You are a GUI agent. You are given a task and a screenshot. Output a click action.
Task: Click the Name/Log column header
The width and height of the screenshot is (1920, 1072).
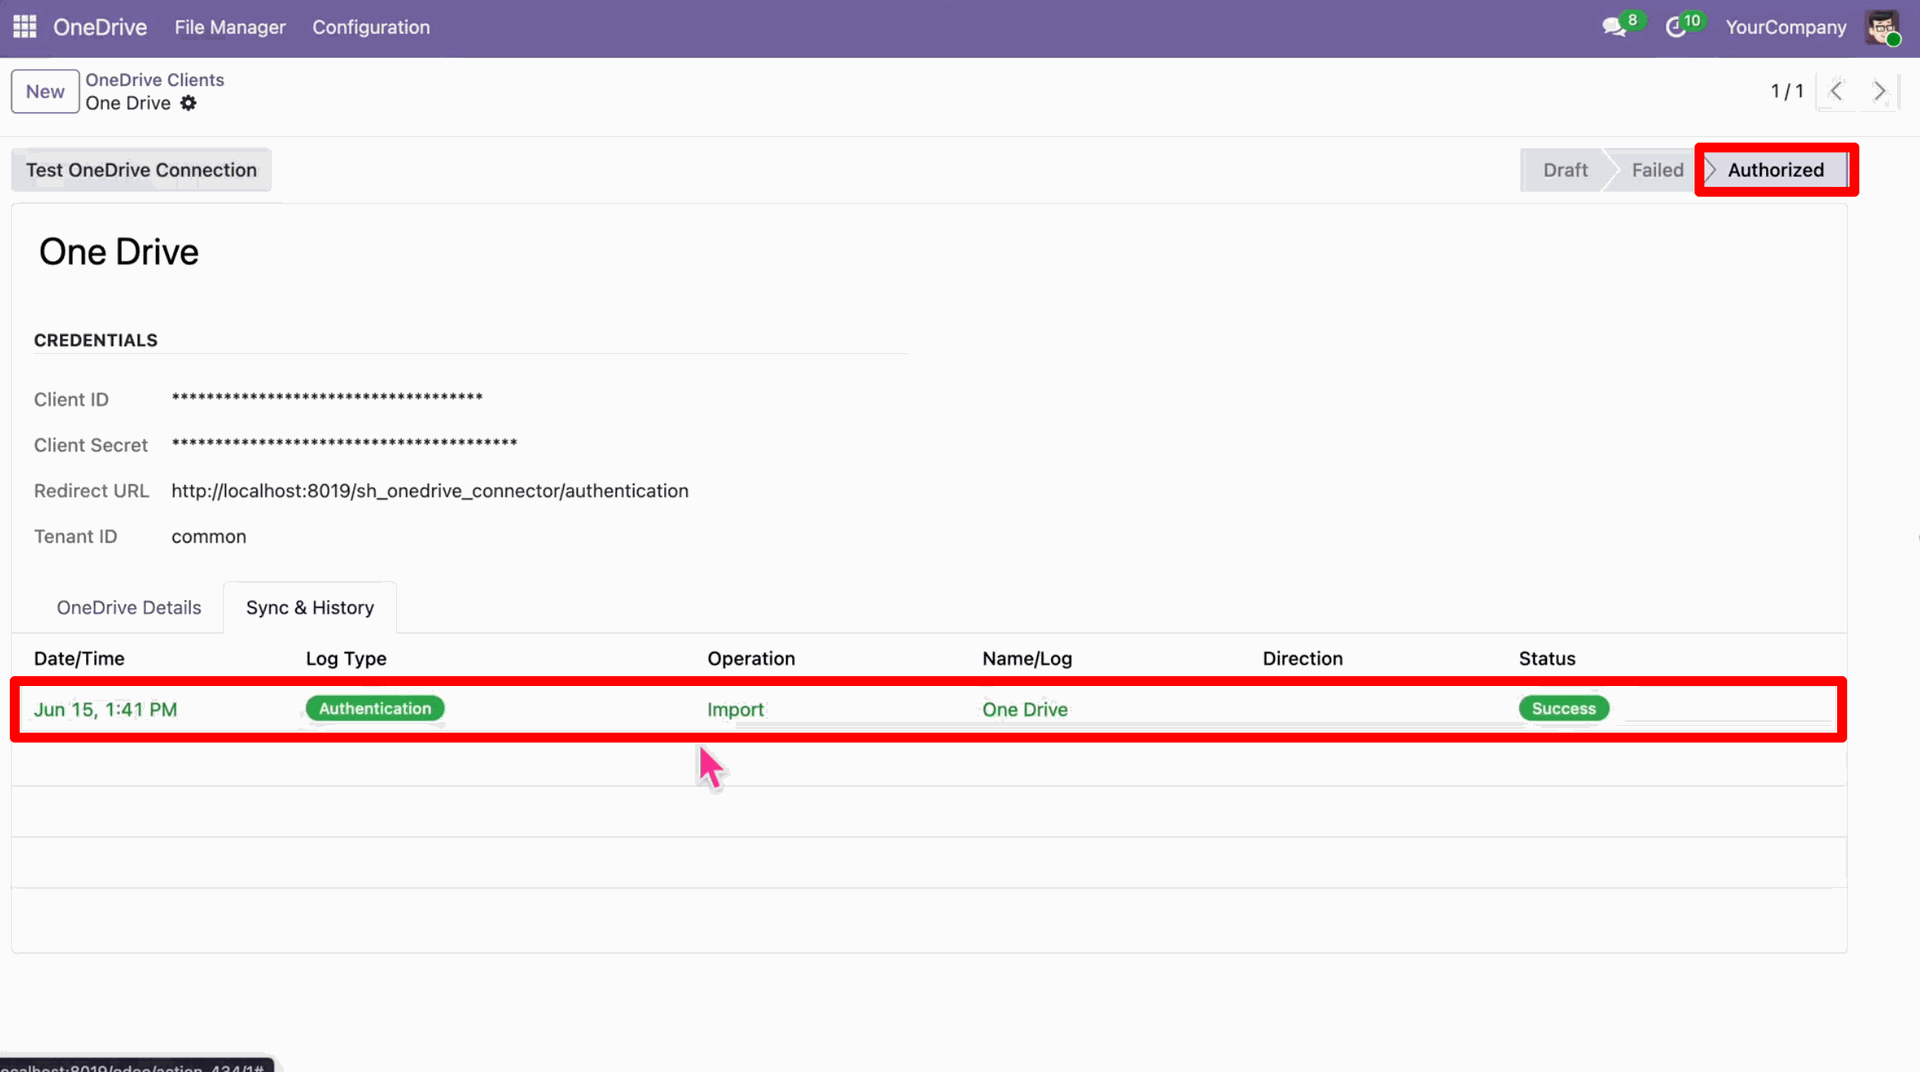click(x=1027, y=659)
